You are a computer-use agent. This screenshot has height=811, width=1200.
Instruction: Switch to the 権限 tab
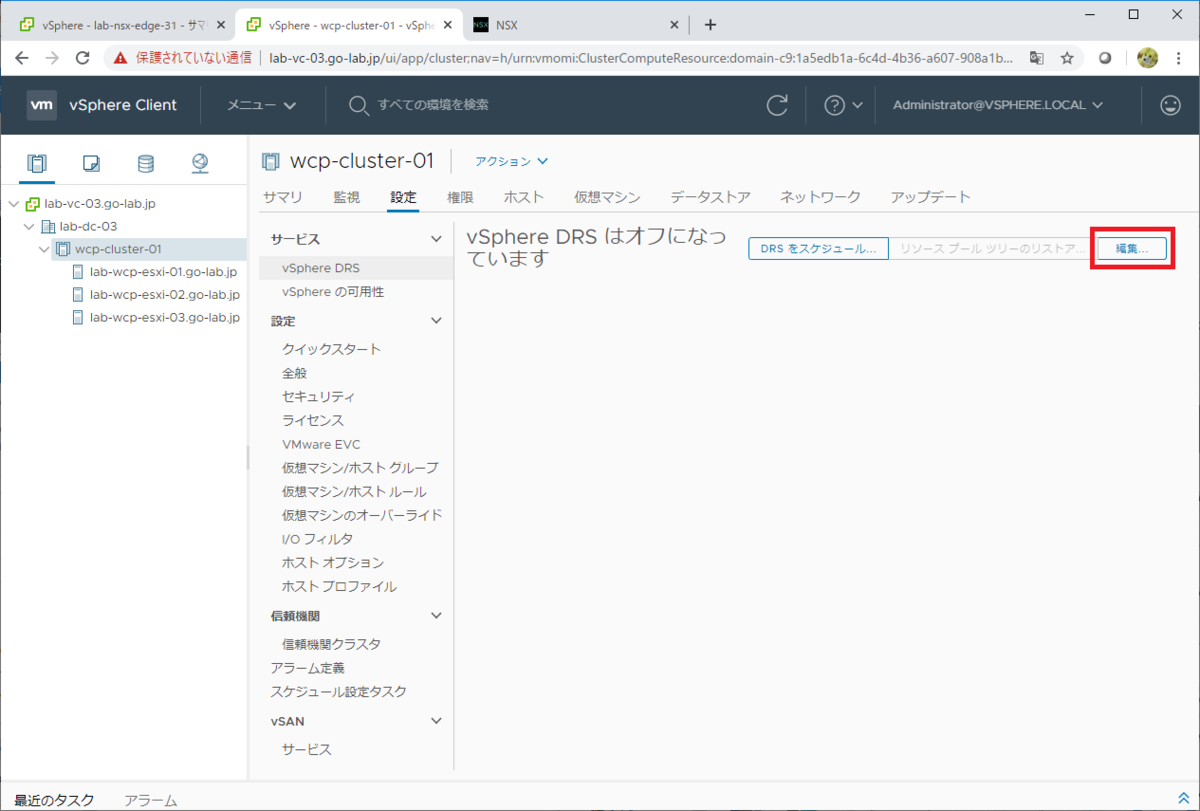(x=461, y=197)
